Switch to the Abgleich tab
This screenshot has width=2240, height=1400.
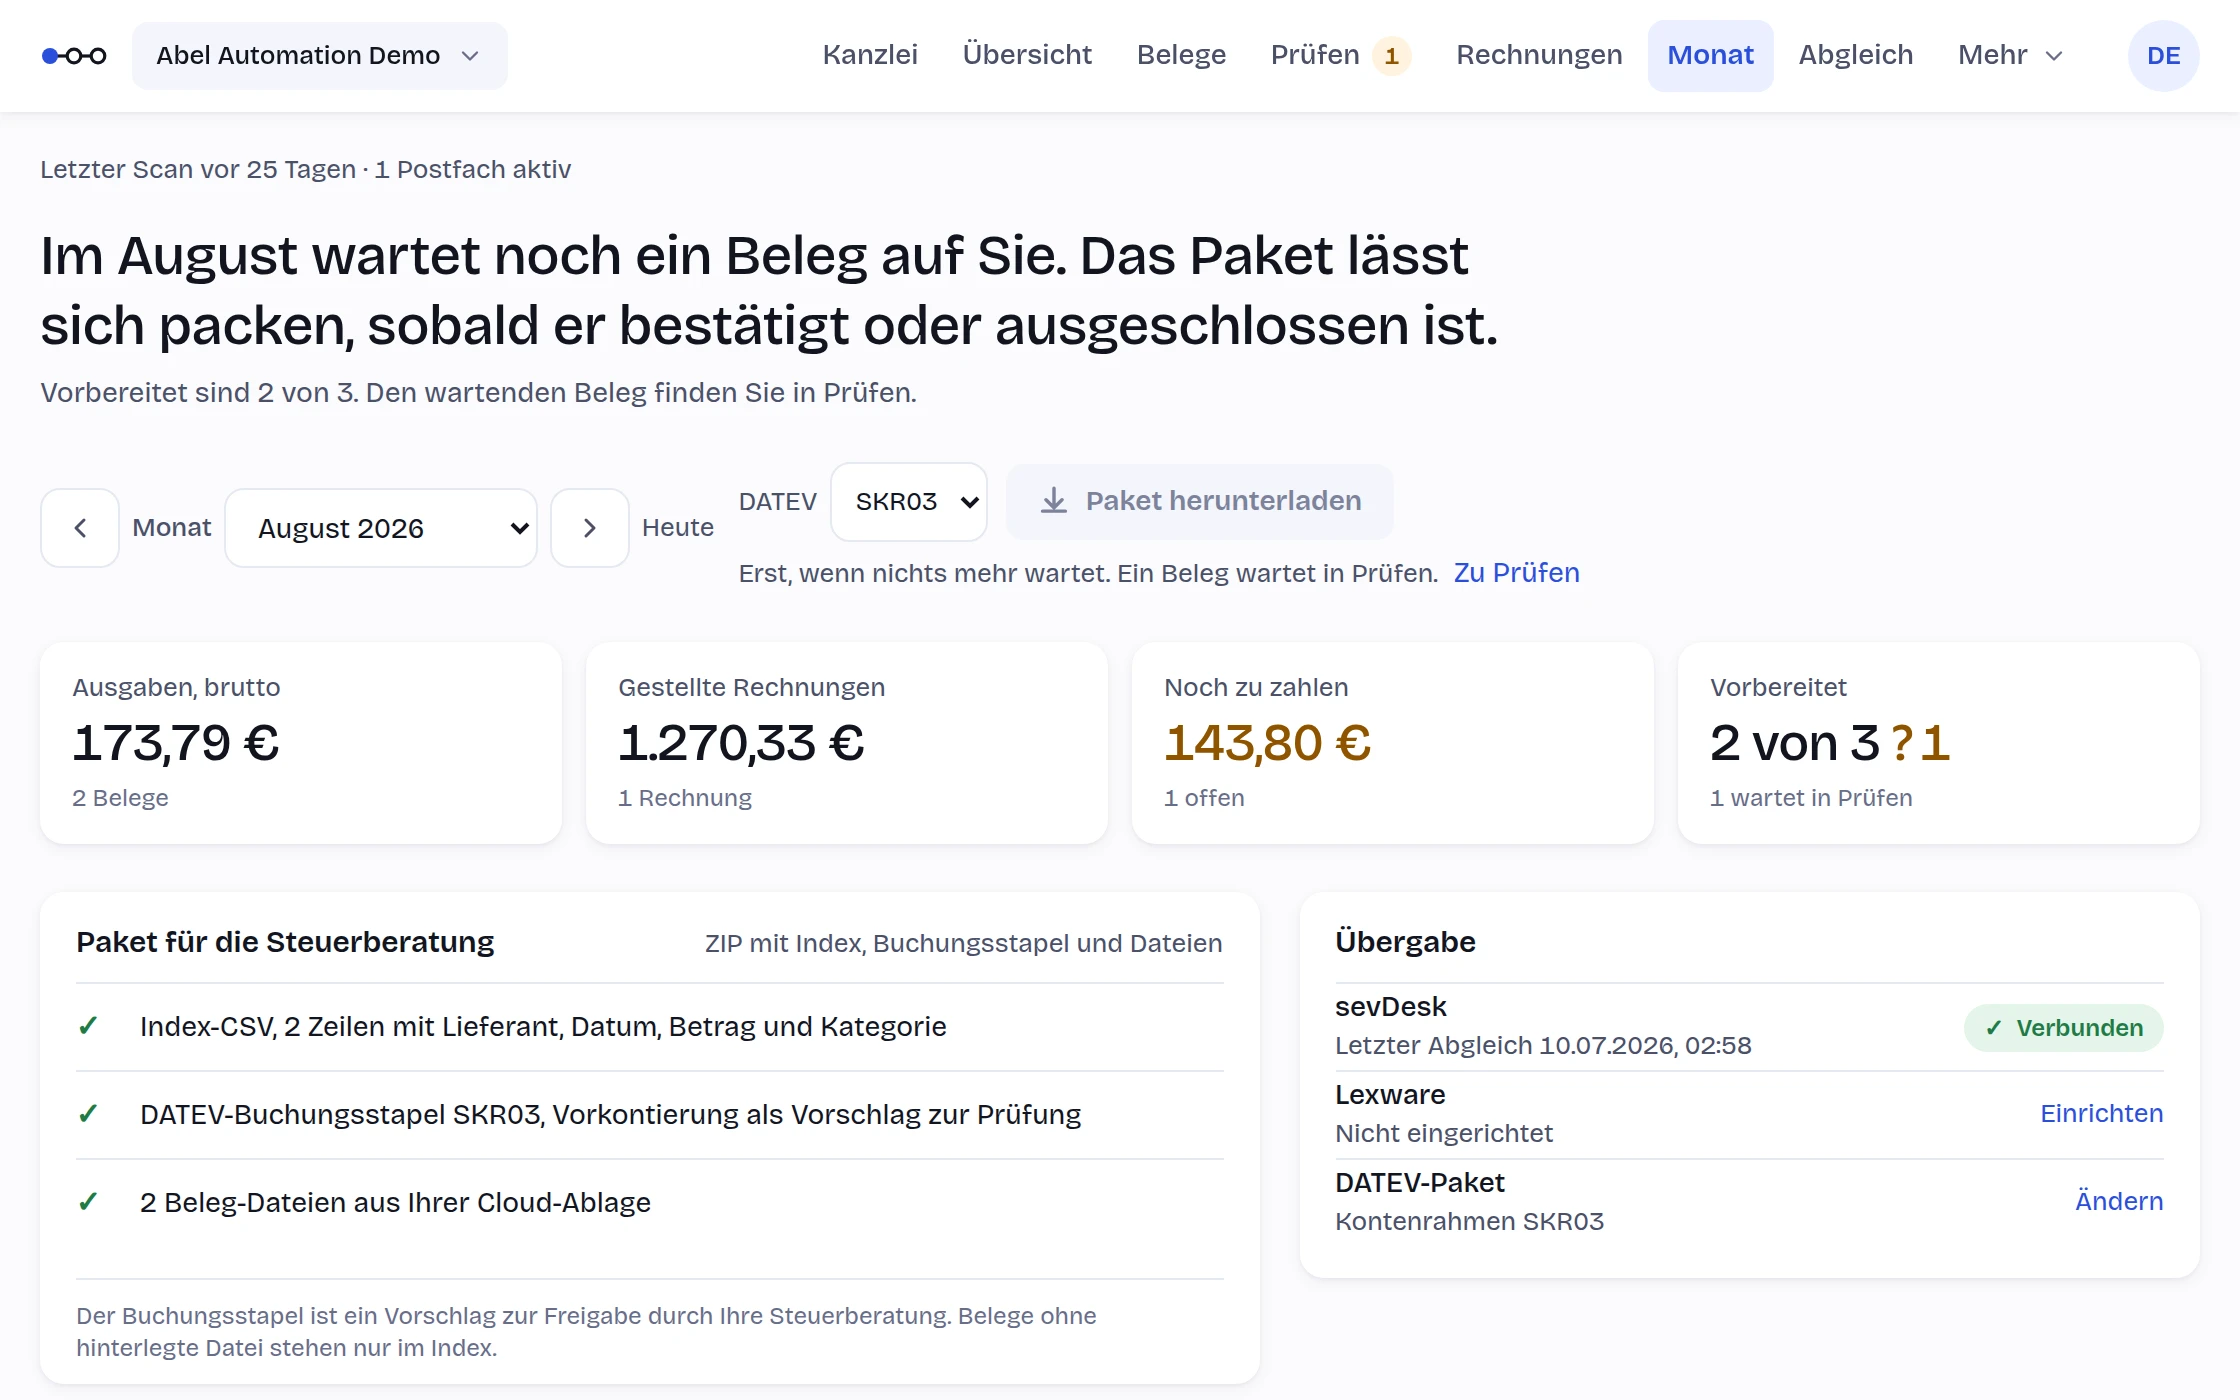click(x=1856, y=56)
